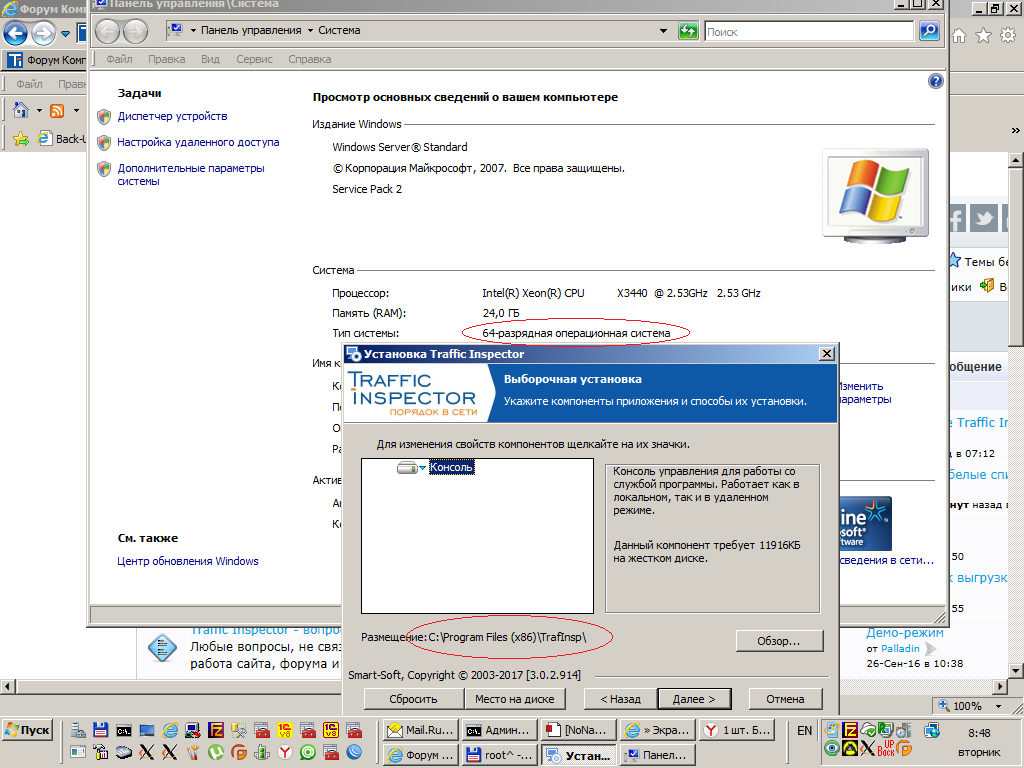Open the Диспетчер устройств link
The height and width of the screenshot is (768, 1024).
pos(172,116)
